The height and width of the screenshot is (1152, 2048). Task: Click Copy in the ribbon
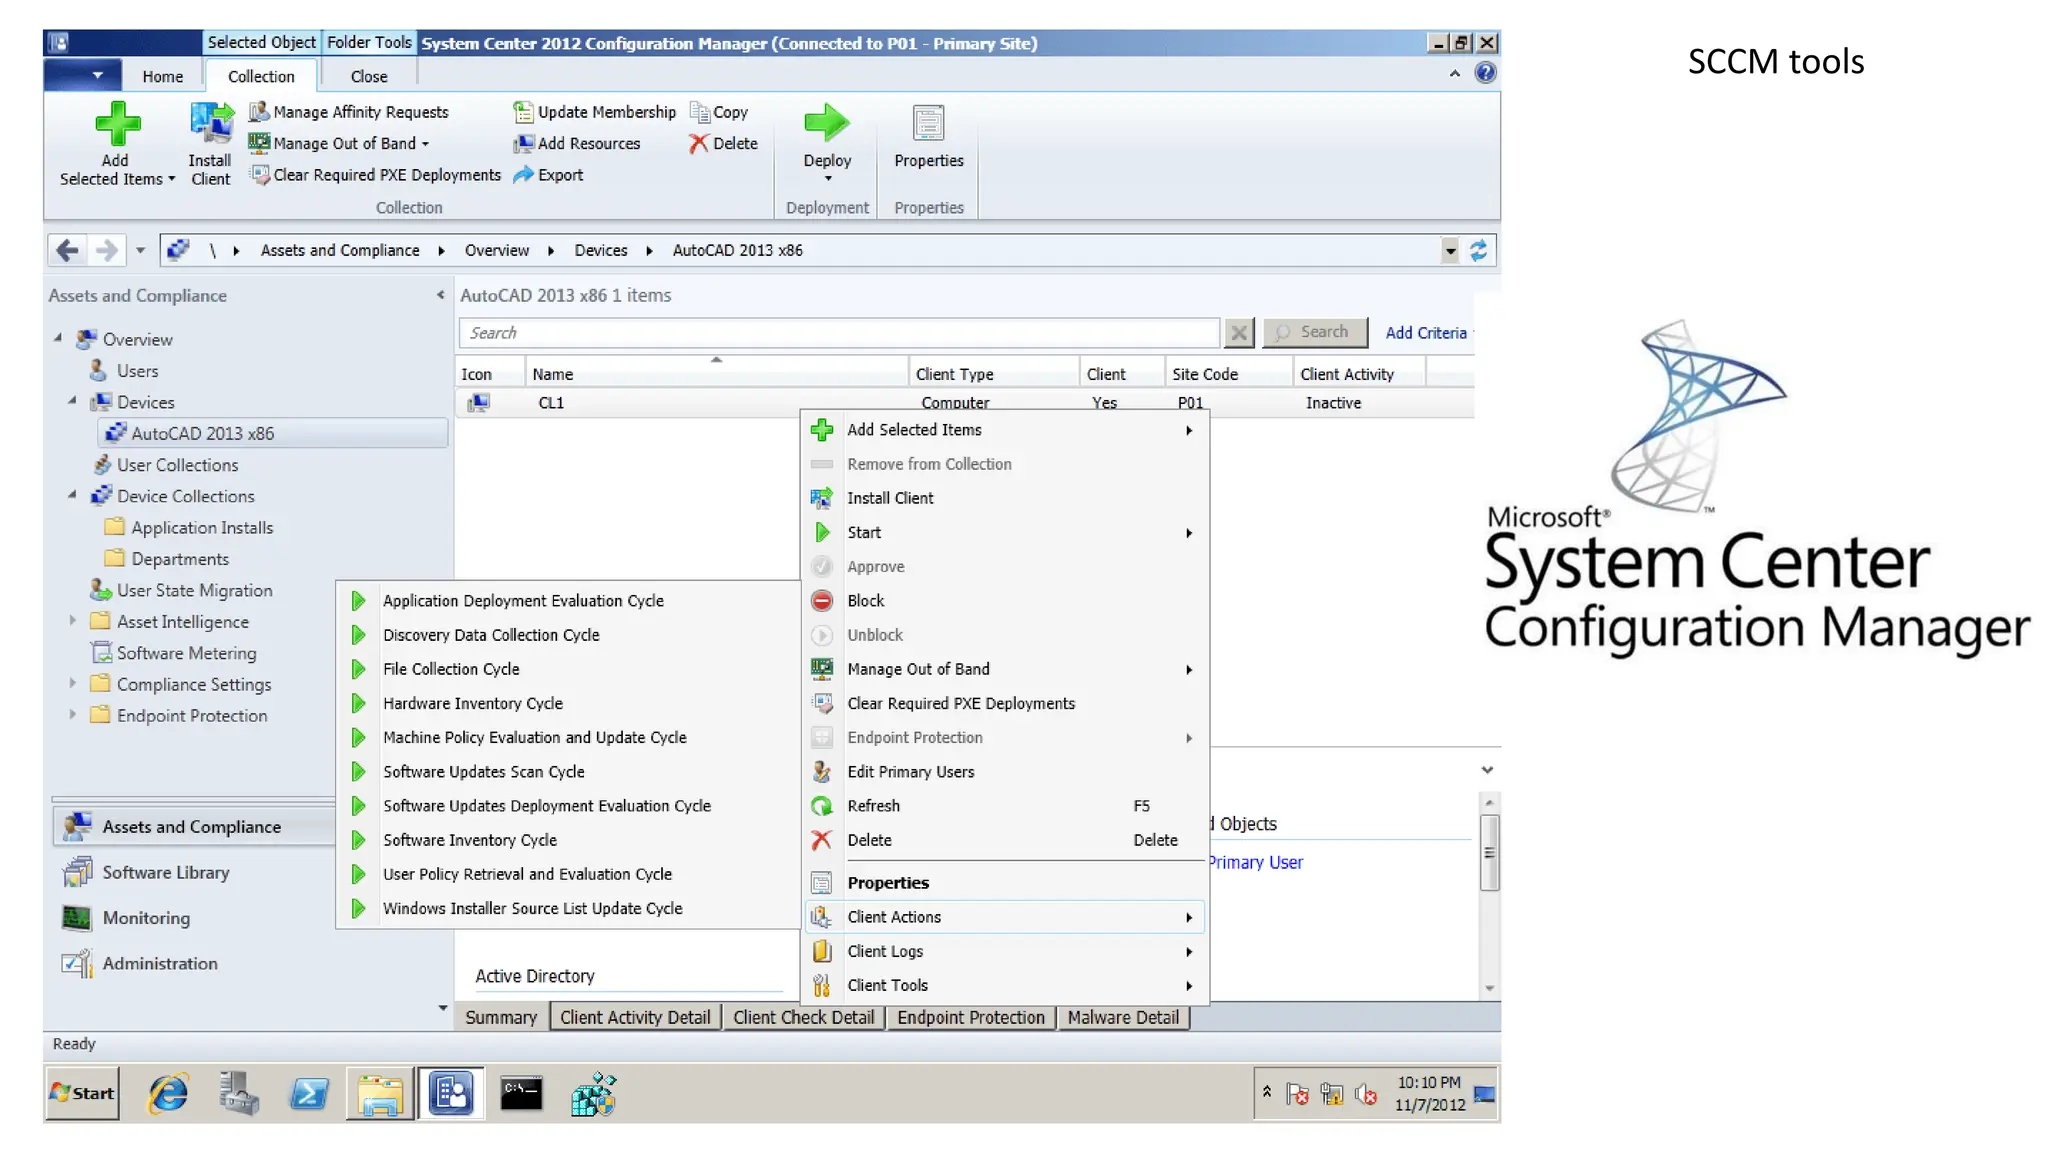point(719,112)
